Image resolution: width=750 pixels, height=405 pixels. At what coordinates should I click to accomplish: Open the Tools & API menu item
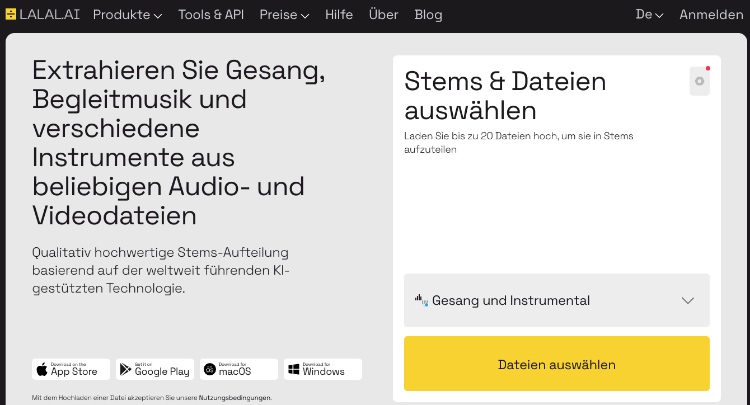point(211,15)
